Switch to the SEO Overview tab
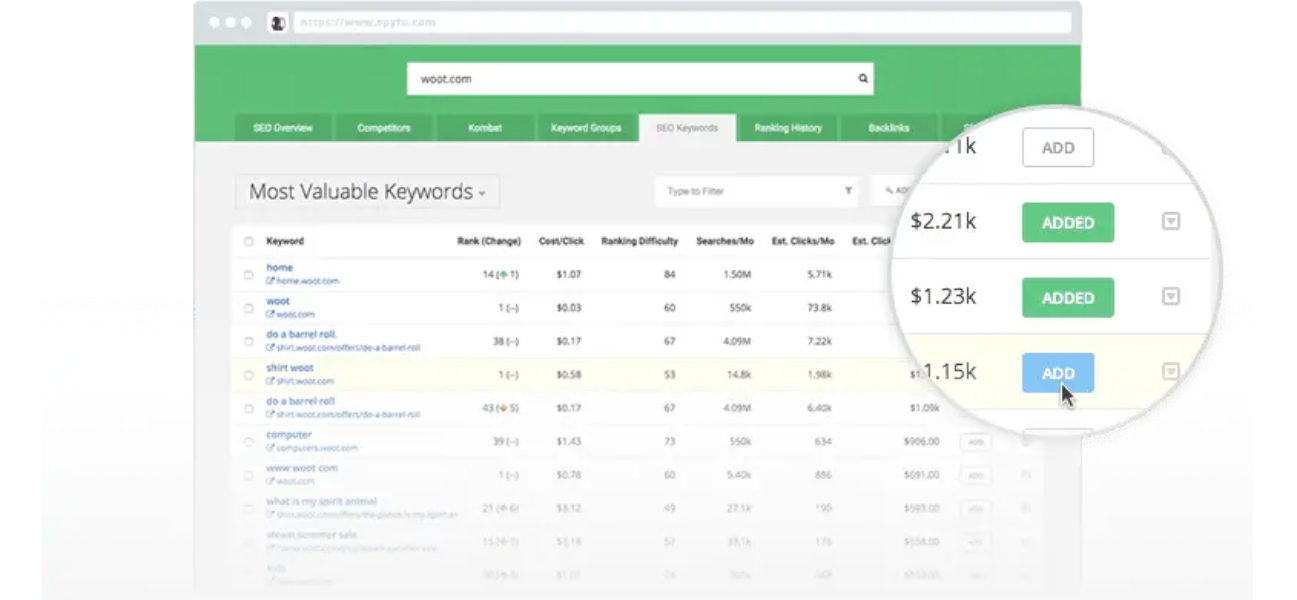 pyautogui.click(x=283, y=128)
